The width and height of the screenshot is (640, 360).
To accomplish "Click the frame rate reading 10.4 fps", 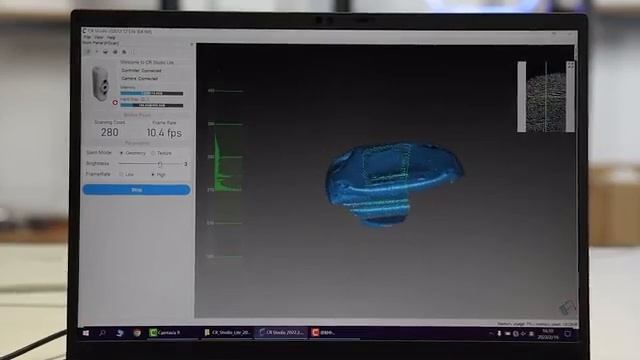I will coord(164,133).
